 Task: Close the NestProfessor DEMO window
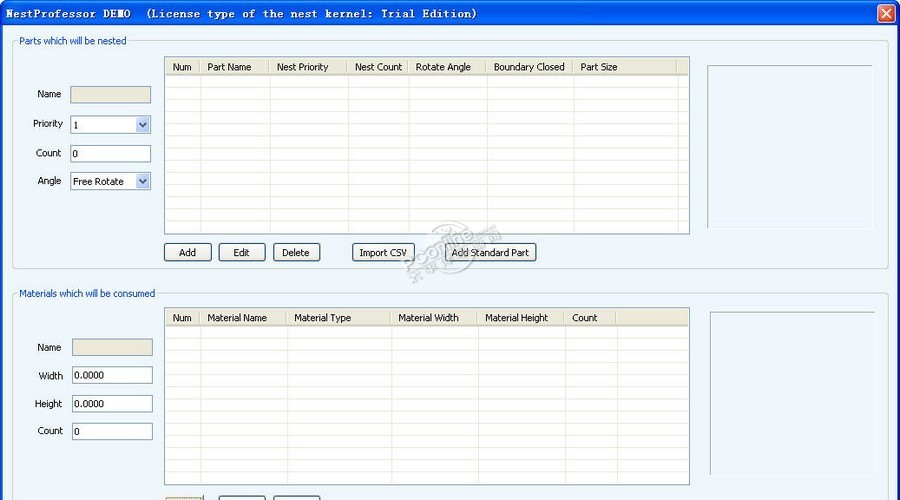(886, 13)
